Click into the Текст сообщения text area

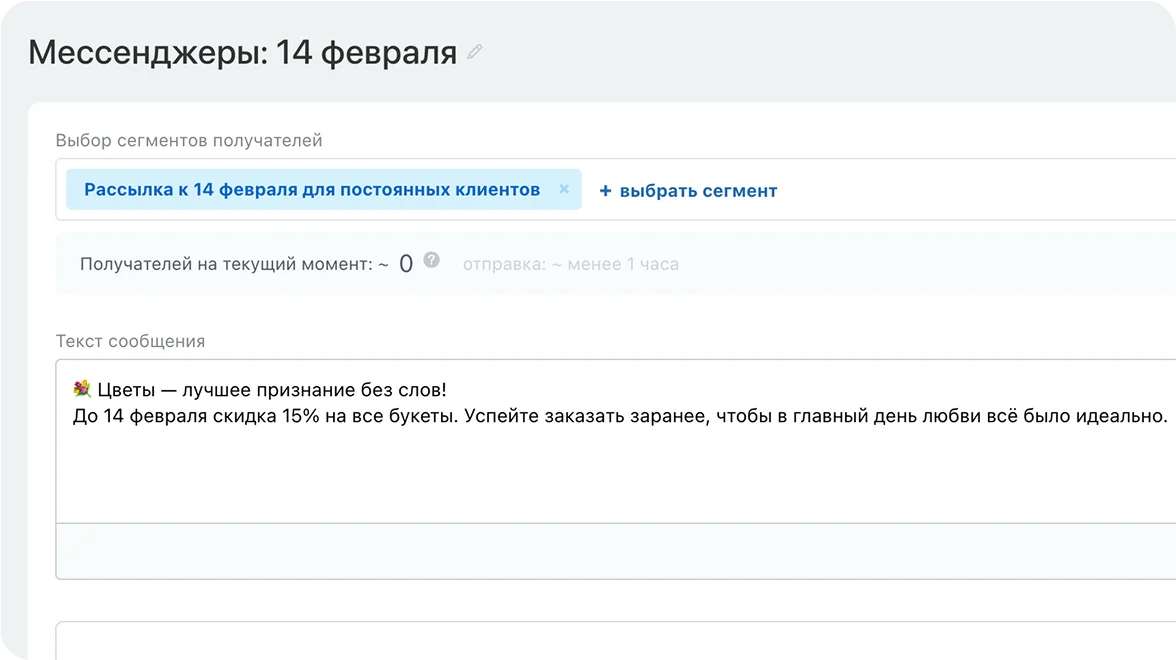(616, 441)
